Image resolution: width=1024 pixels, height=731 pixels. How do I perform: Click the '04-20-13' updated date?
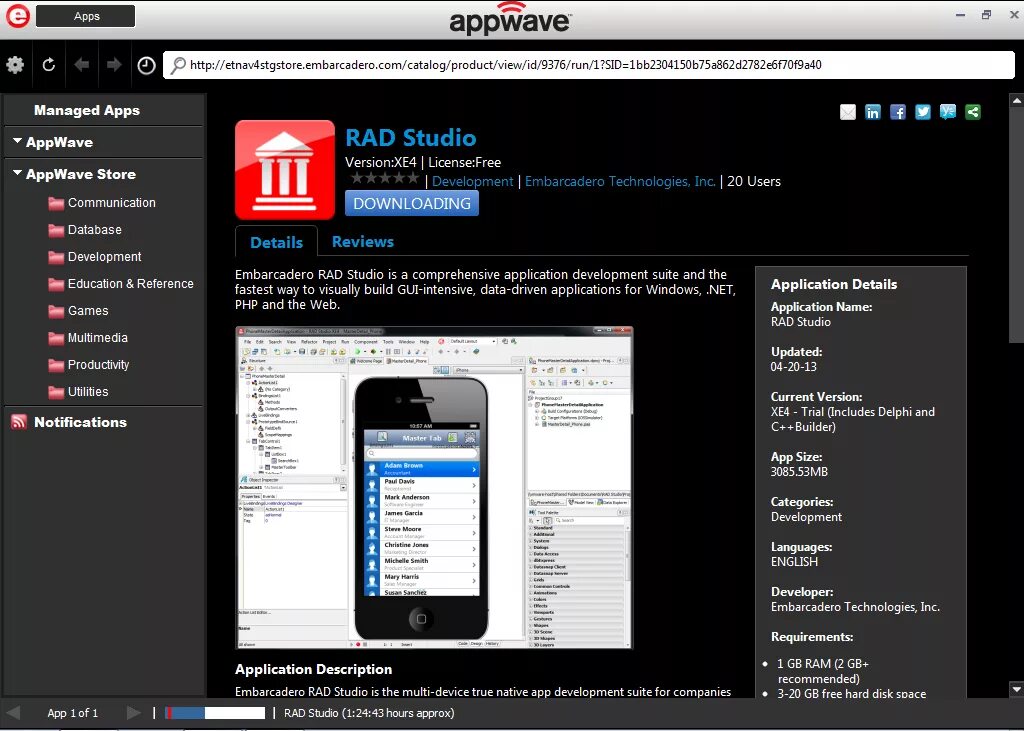[793, 366]
